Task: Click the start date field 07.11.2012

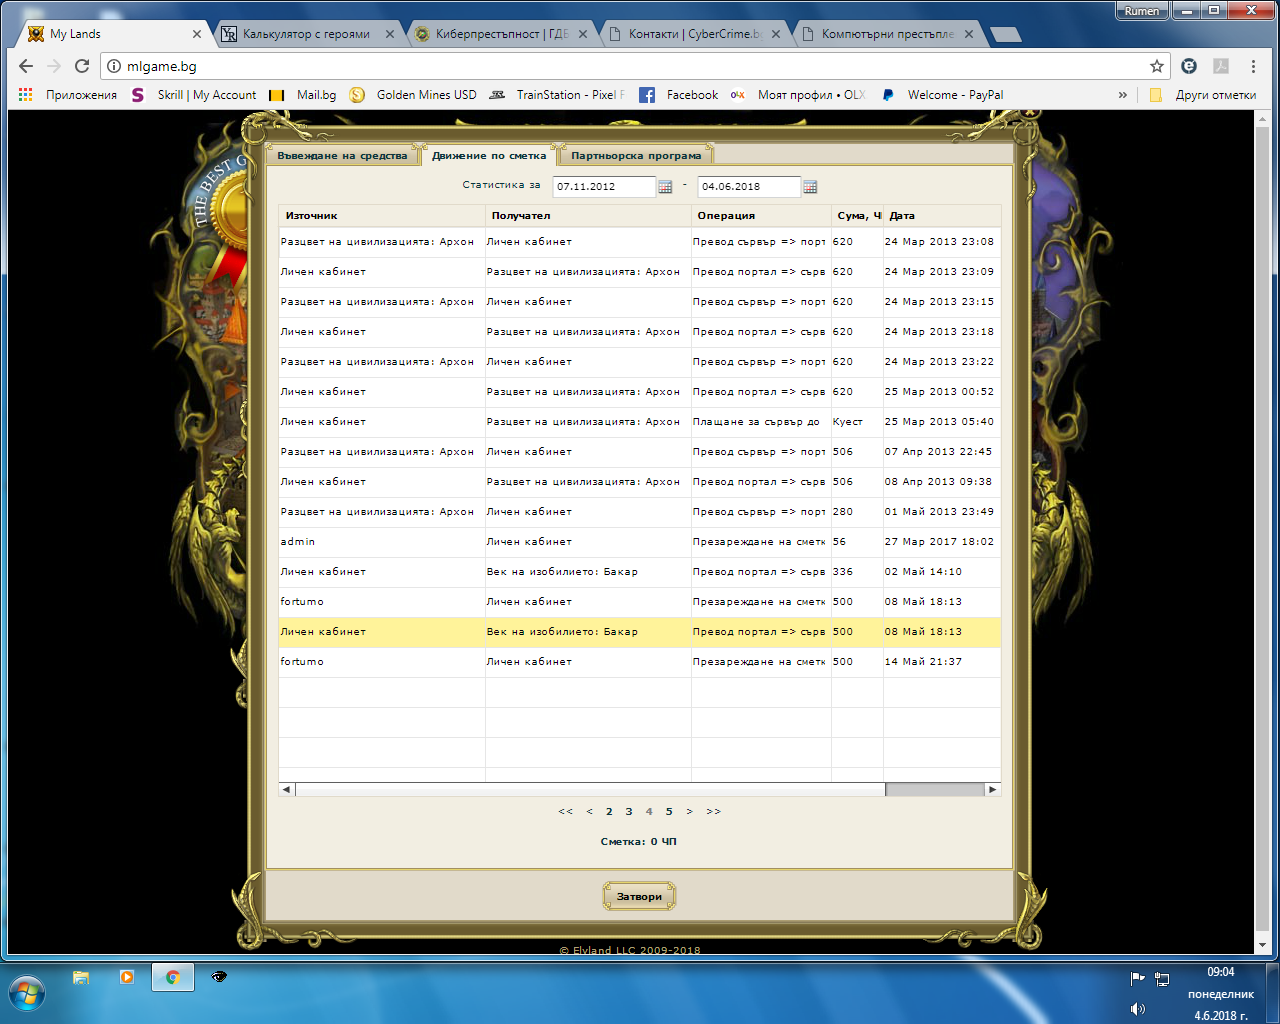Action: 603,187
